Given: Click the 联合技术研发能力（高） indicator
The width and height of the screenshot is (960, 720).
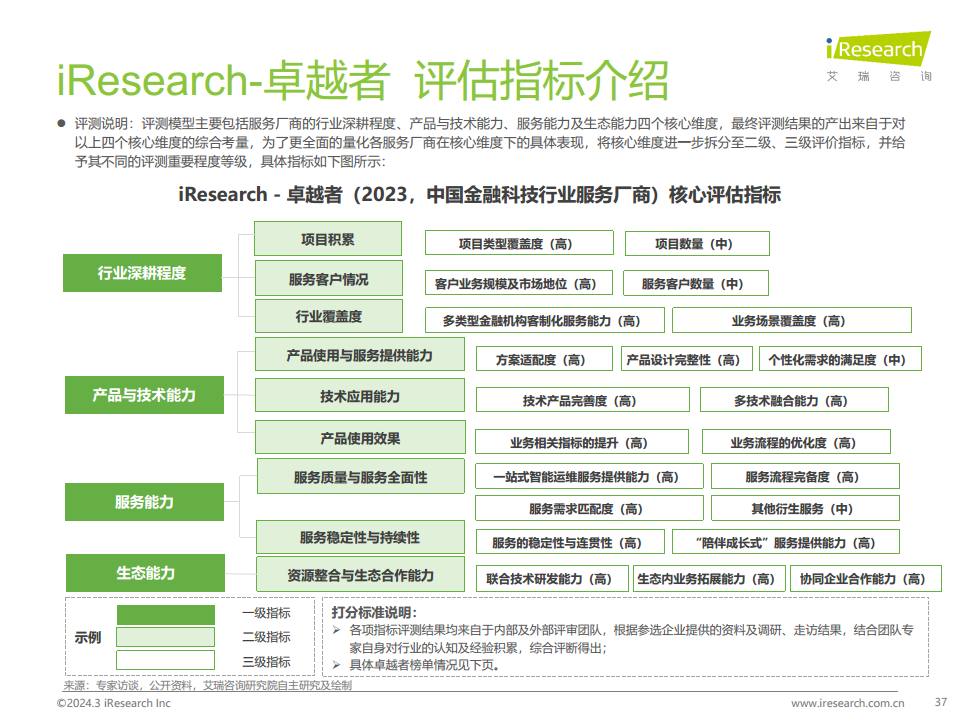Looking at the screenshot, I should (x=549, y=579).
